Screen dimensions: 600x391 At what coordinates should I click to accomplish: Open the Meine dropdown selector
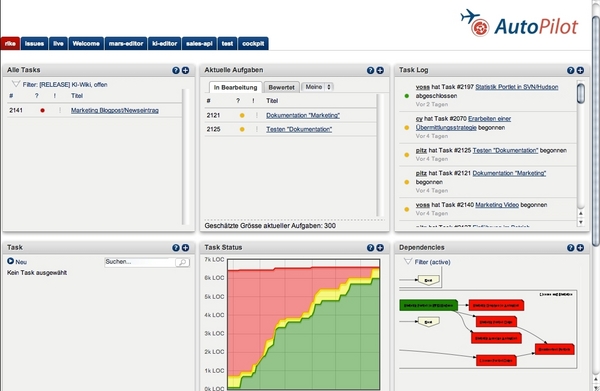318,87
